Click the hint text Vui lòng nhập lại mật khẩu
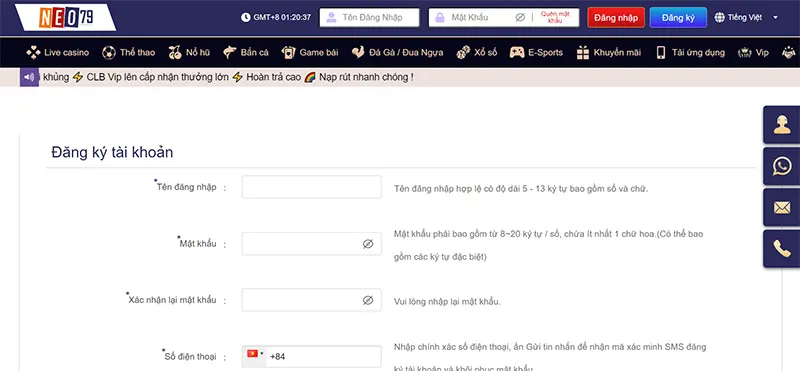This screenshot has height=371, width=800. tap(447, 302)
